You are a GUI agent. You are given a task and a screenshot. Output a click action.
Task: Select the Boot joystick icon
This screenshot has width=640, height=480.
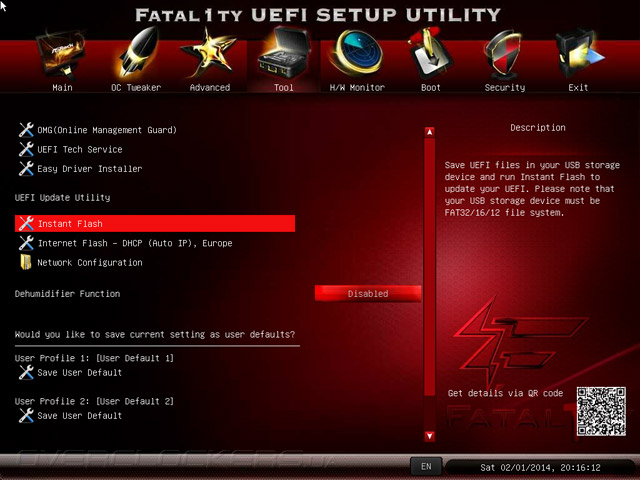click(430, 54)
